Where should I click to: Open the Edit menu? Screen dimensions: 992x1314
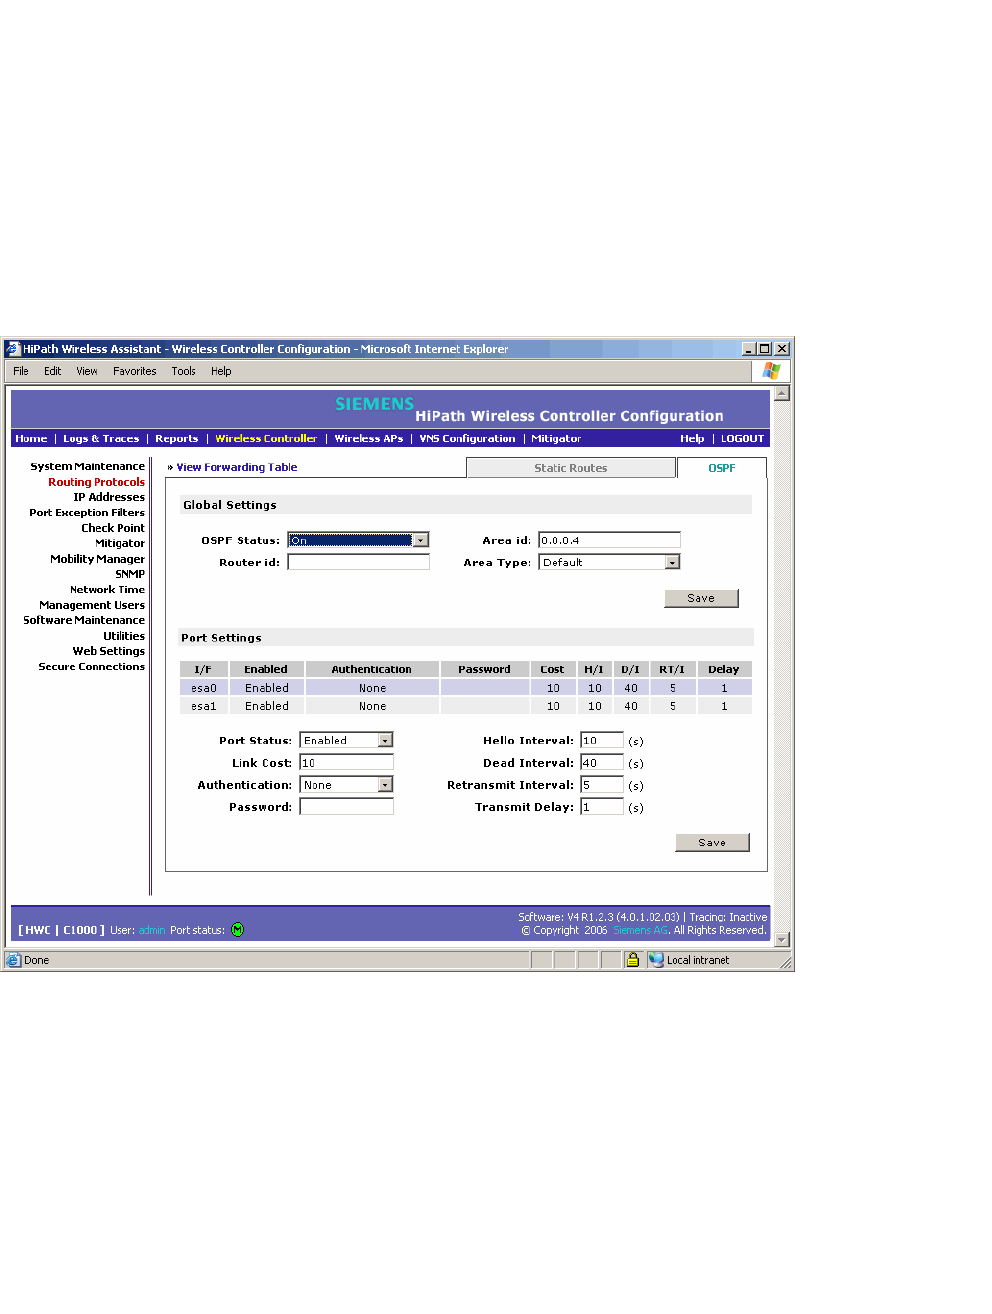click(x=53, y=371)
